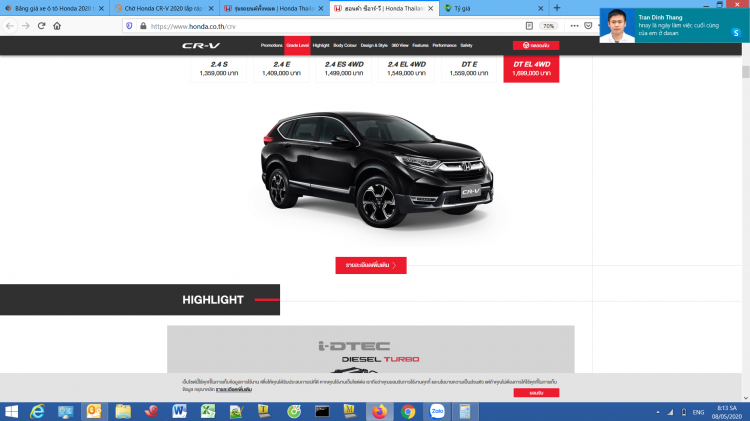Viewport: 750px width, 421px height.
Task: Select the DT E grade
Action: coord(469,68)
